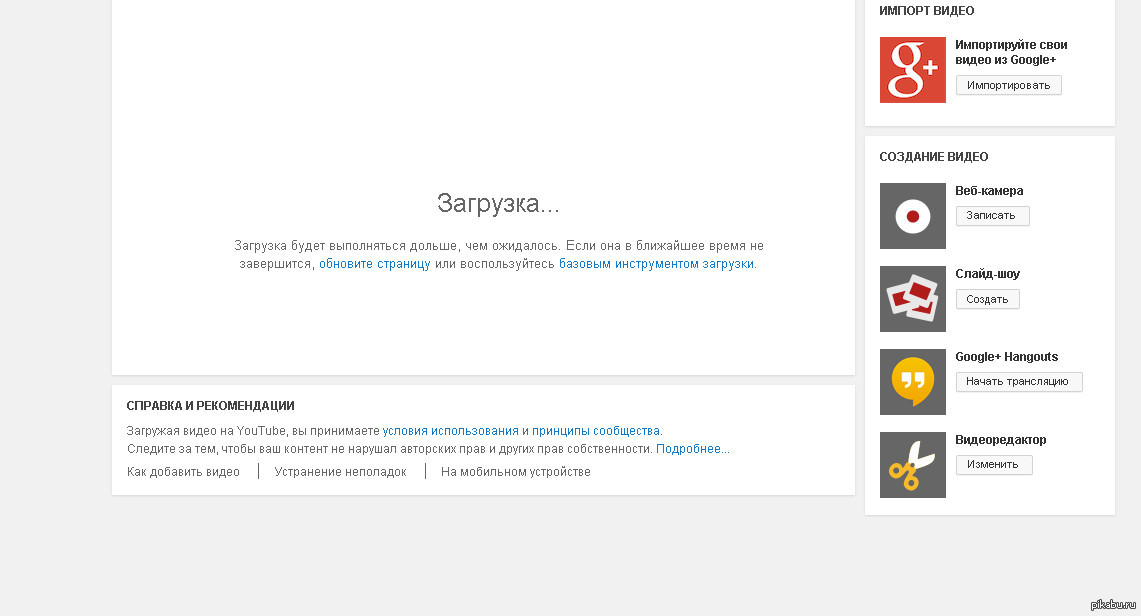Click the slideshow photos icon
The image size is (1141, 616).
click(x=912, y=299)
